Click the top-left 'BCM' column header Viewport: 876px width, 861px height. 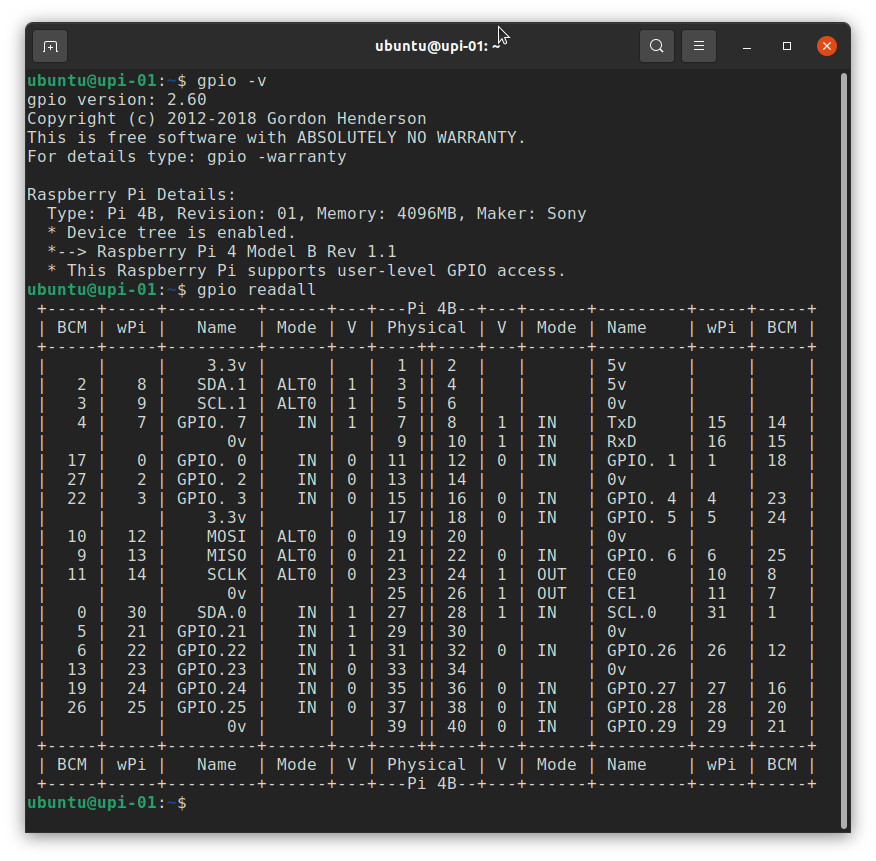pyautogui.click(x=72, y=328)
